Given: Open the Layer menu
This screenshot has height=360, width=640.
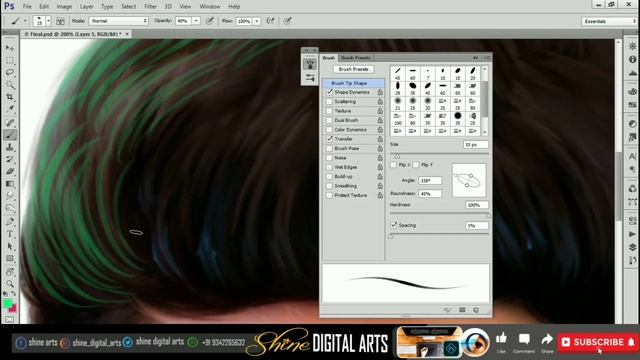Looking at the screenshot, I should click(x=86, y=7).
